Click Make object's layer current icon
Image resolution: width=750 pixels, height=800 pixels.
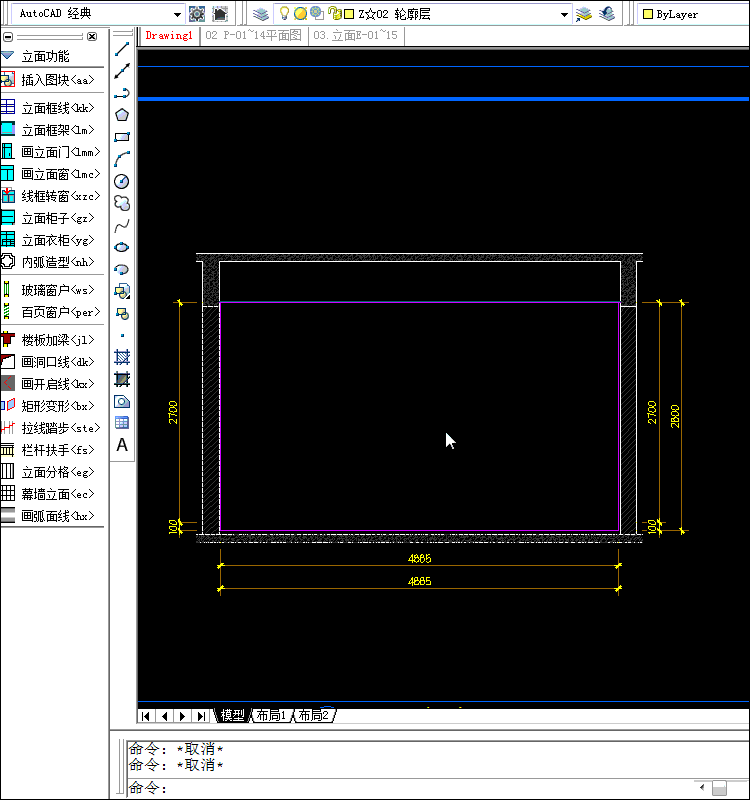point(584,14)
